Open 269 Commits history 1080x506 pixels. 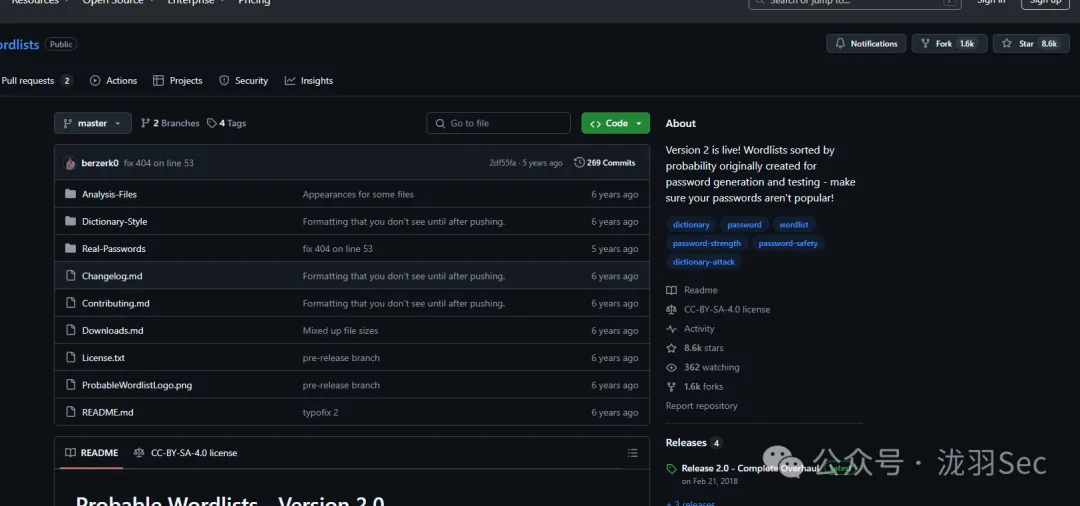click(x=605, y=163)
